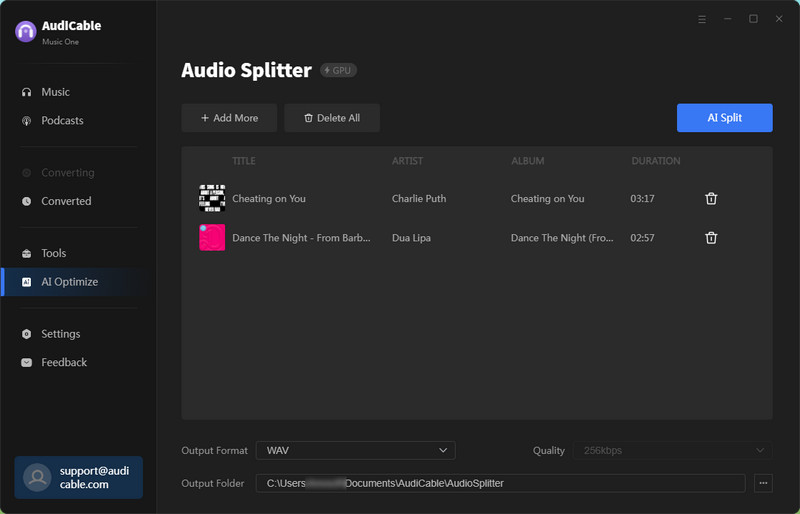The image size is (800, 514).
Task: Open the support@audicable.com account panel
Action: pos(79,477)
